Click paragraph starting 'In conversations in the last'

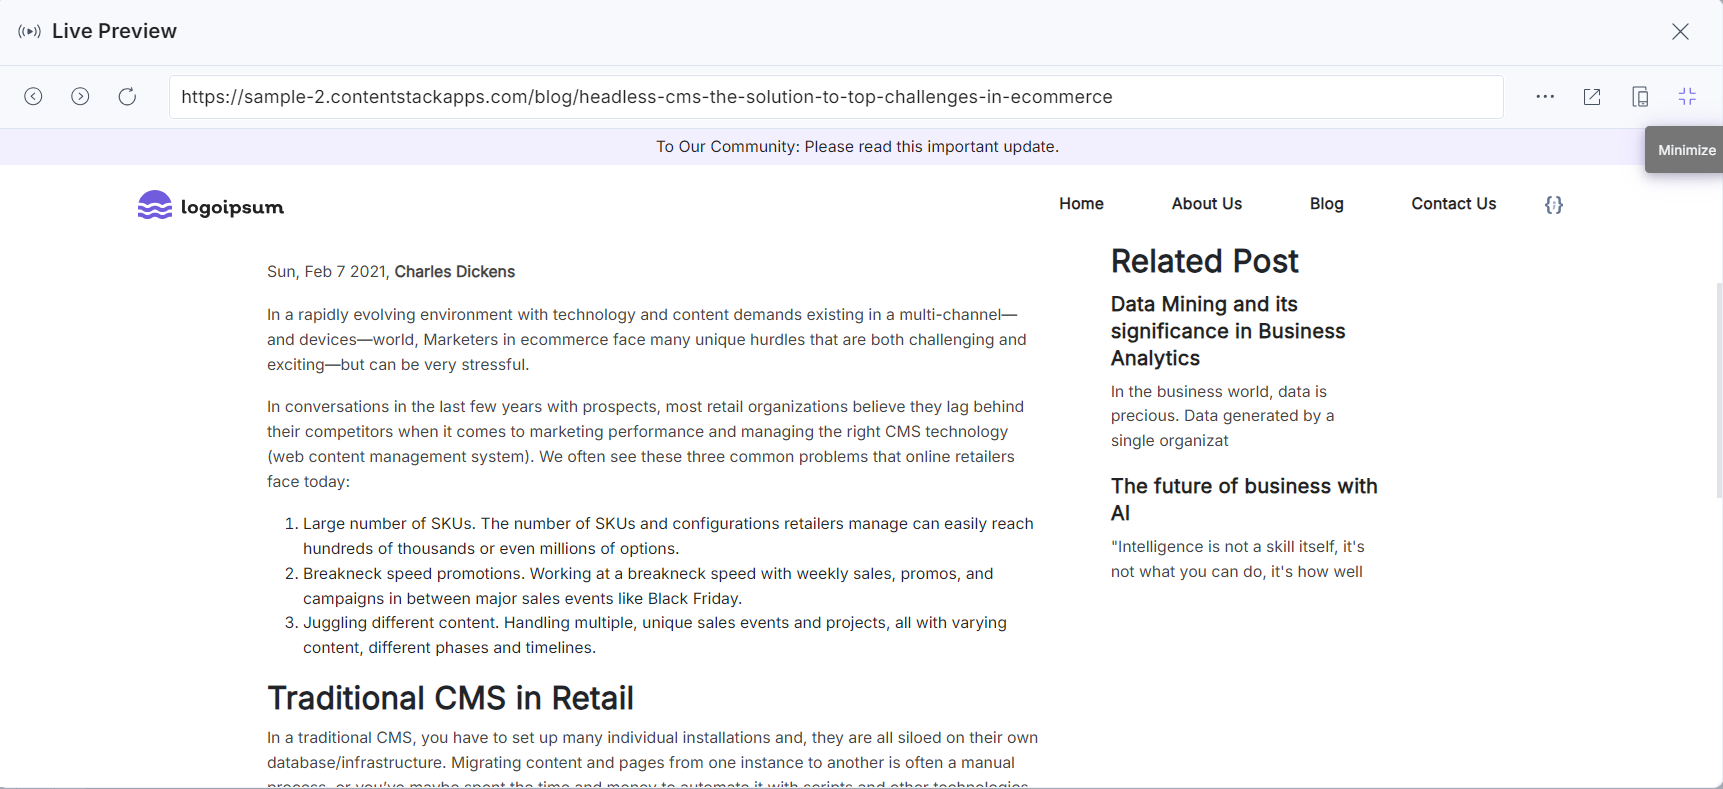[x=645, y=444]
